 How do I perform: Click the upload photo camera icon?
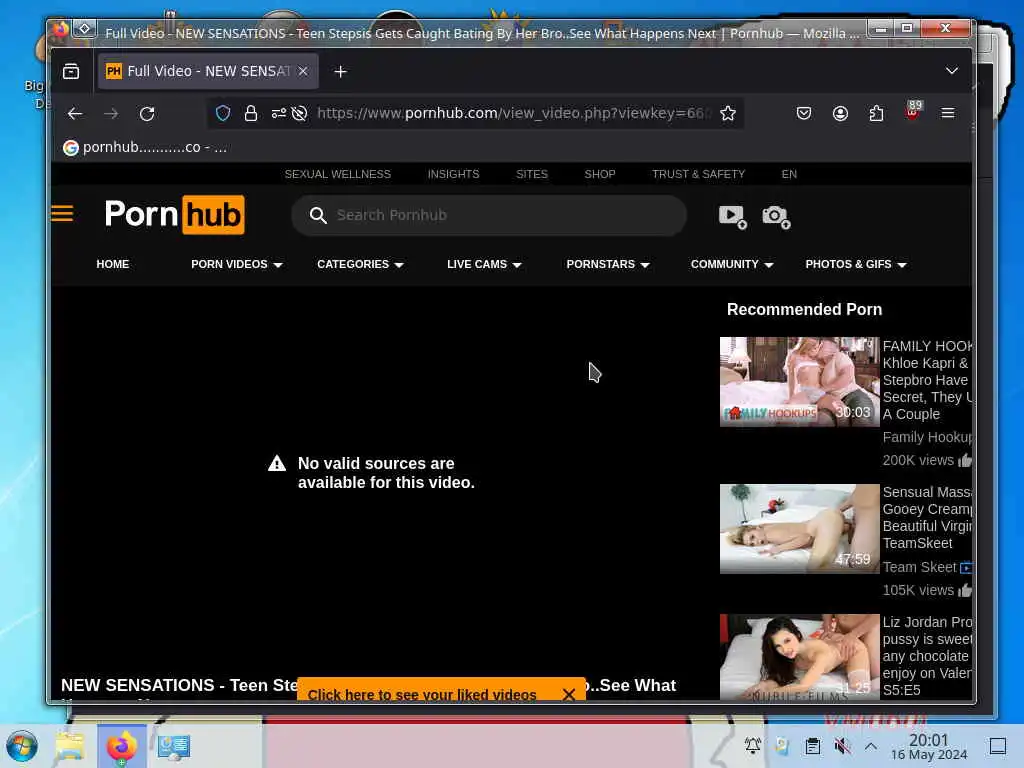[776, 217]
